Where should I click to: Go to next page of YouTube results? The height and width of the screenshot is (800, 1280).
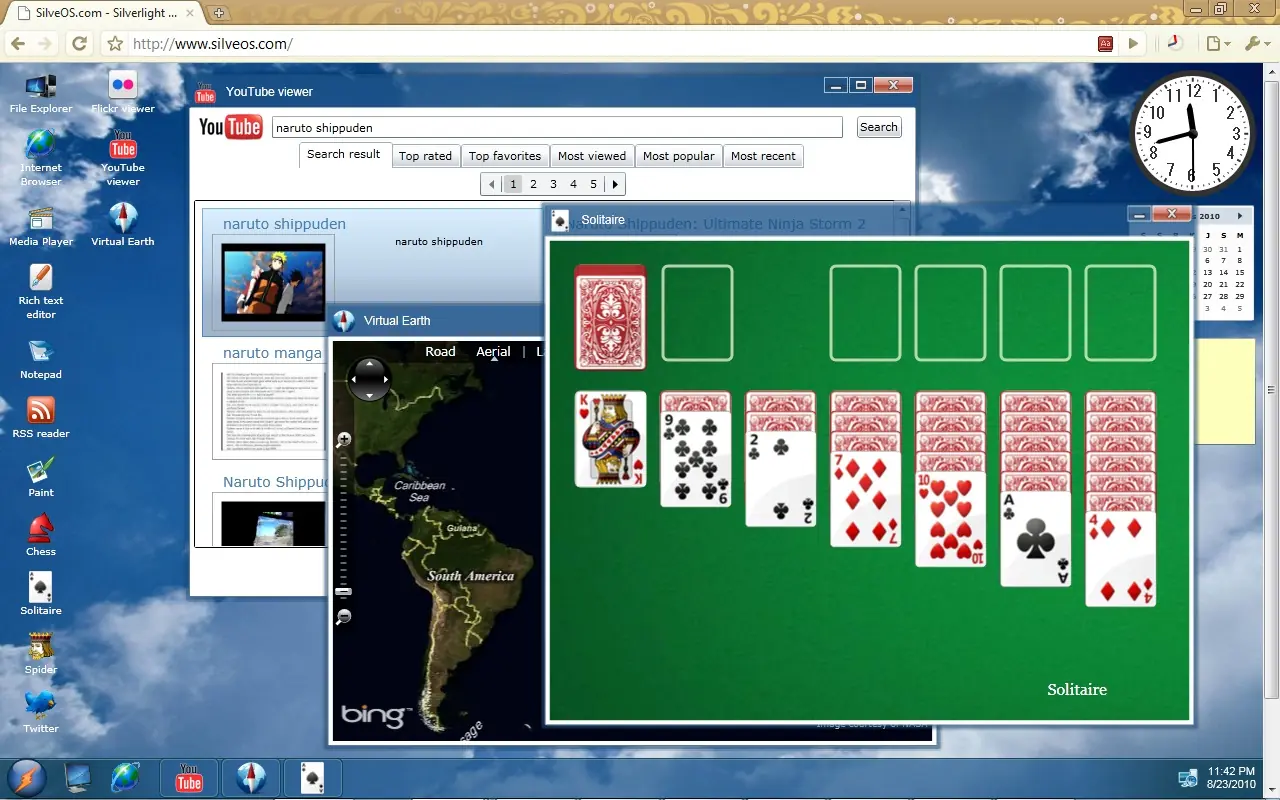coord(615,184)
